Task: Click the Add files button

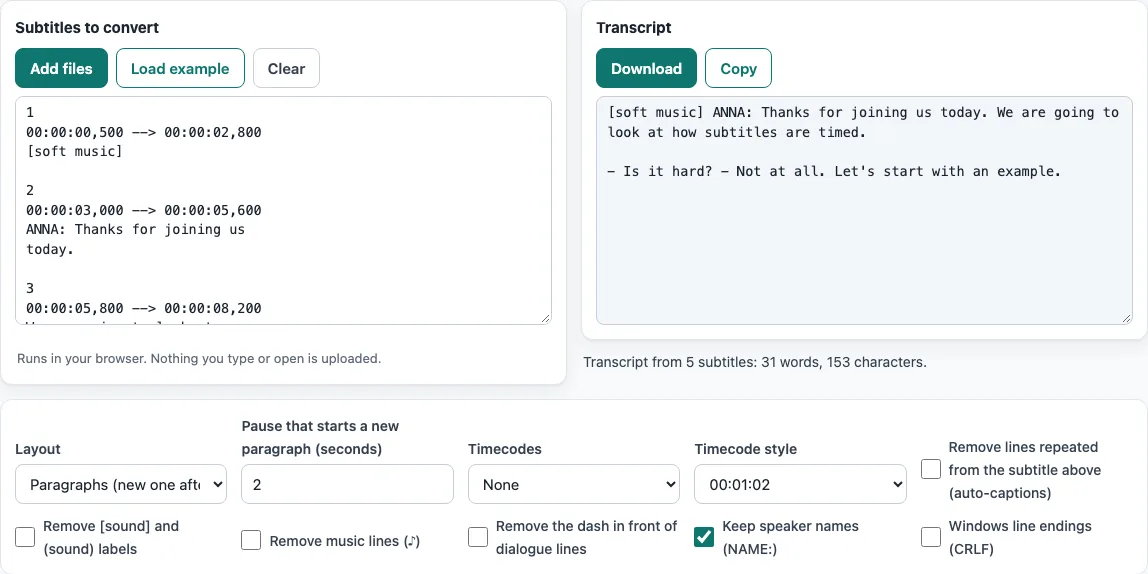Action: point(62,68)
